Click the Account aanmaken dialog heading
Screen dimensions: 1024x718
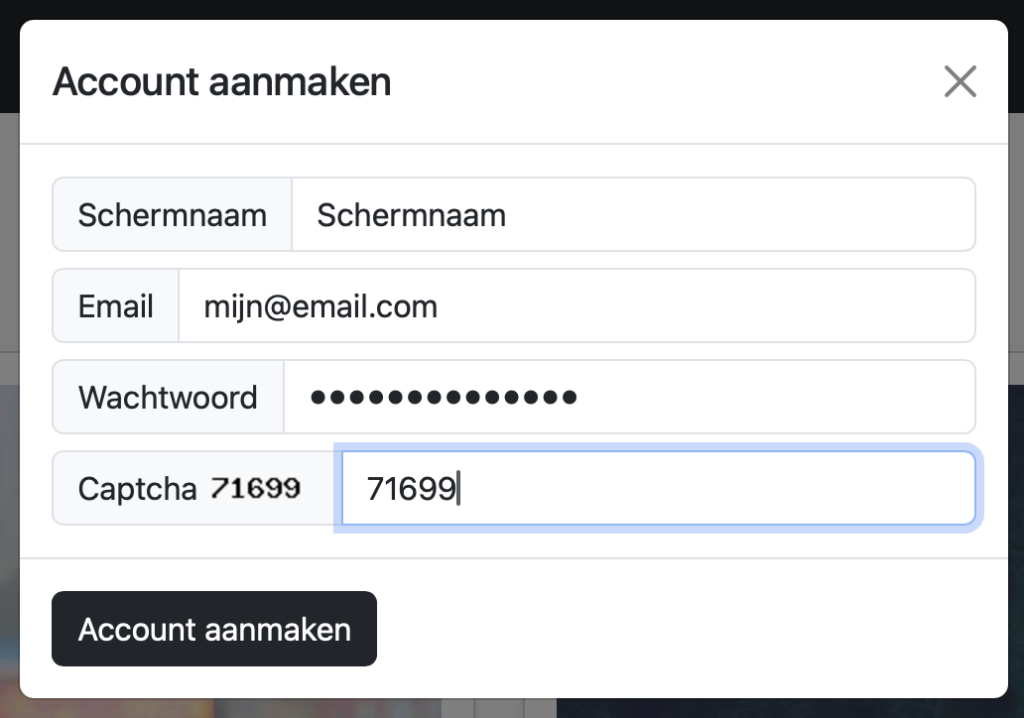point(222,82)
